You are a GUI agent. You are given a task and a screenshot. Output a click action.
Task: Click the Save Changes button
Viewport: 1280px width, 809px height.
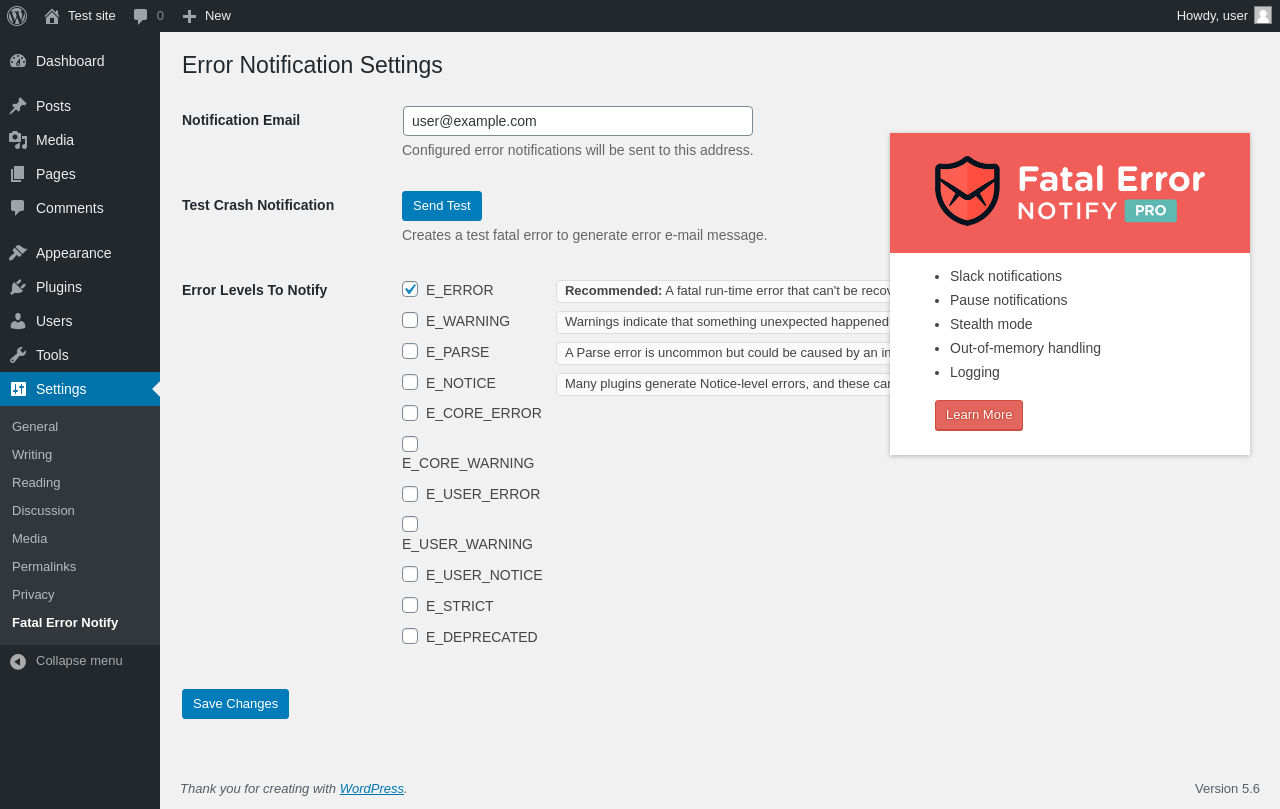[x=235, y=704]
